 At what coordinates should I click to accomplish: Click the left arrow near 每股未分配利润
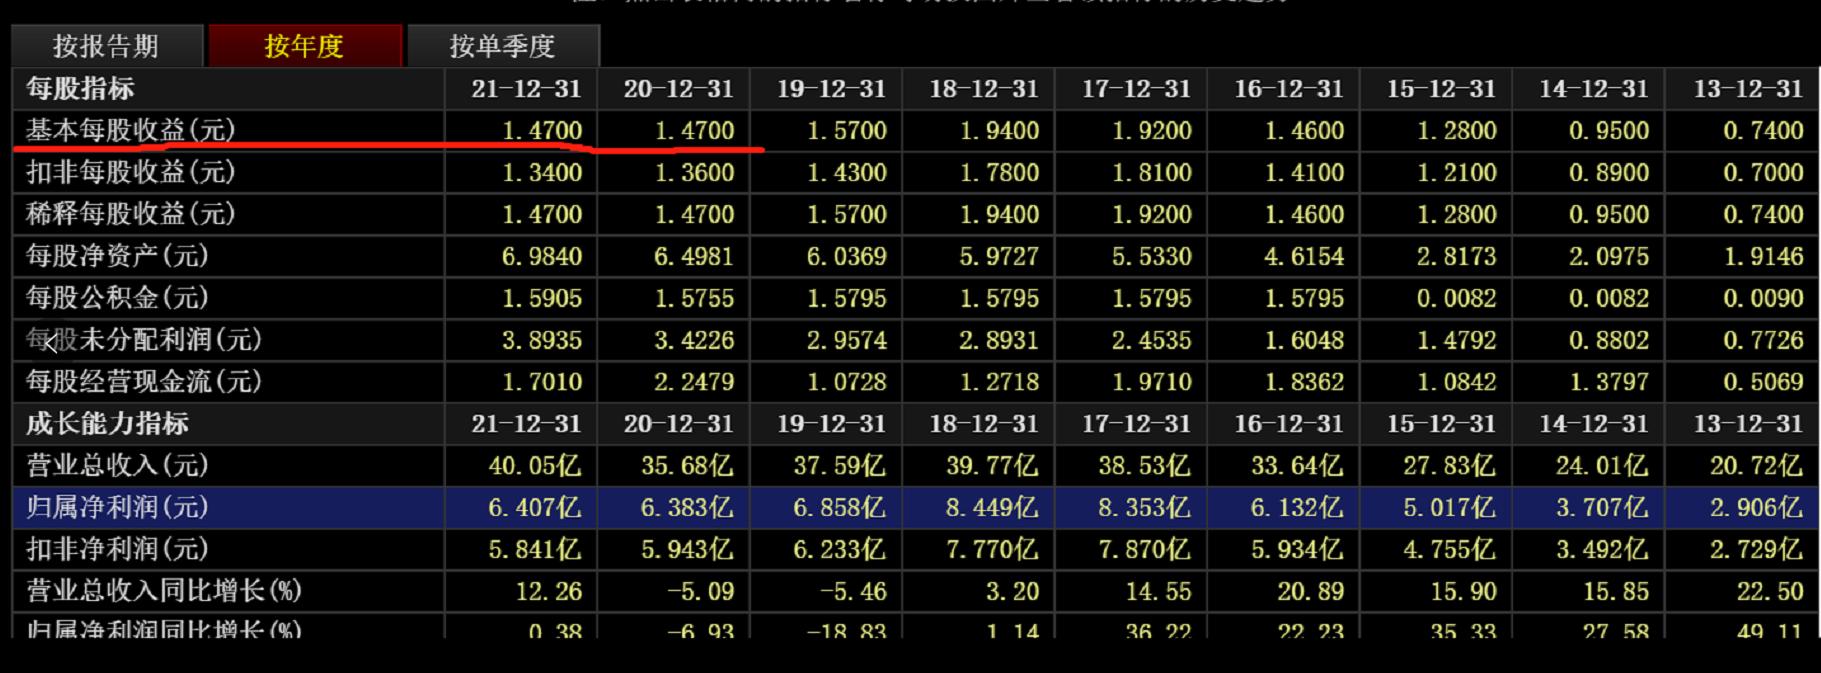pyautogui.click(x=49, y=343)
